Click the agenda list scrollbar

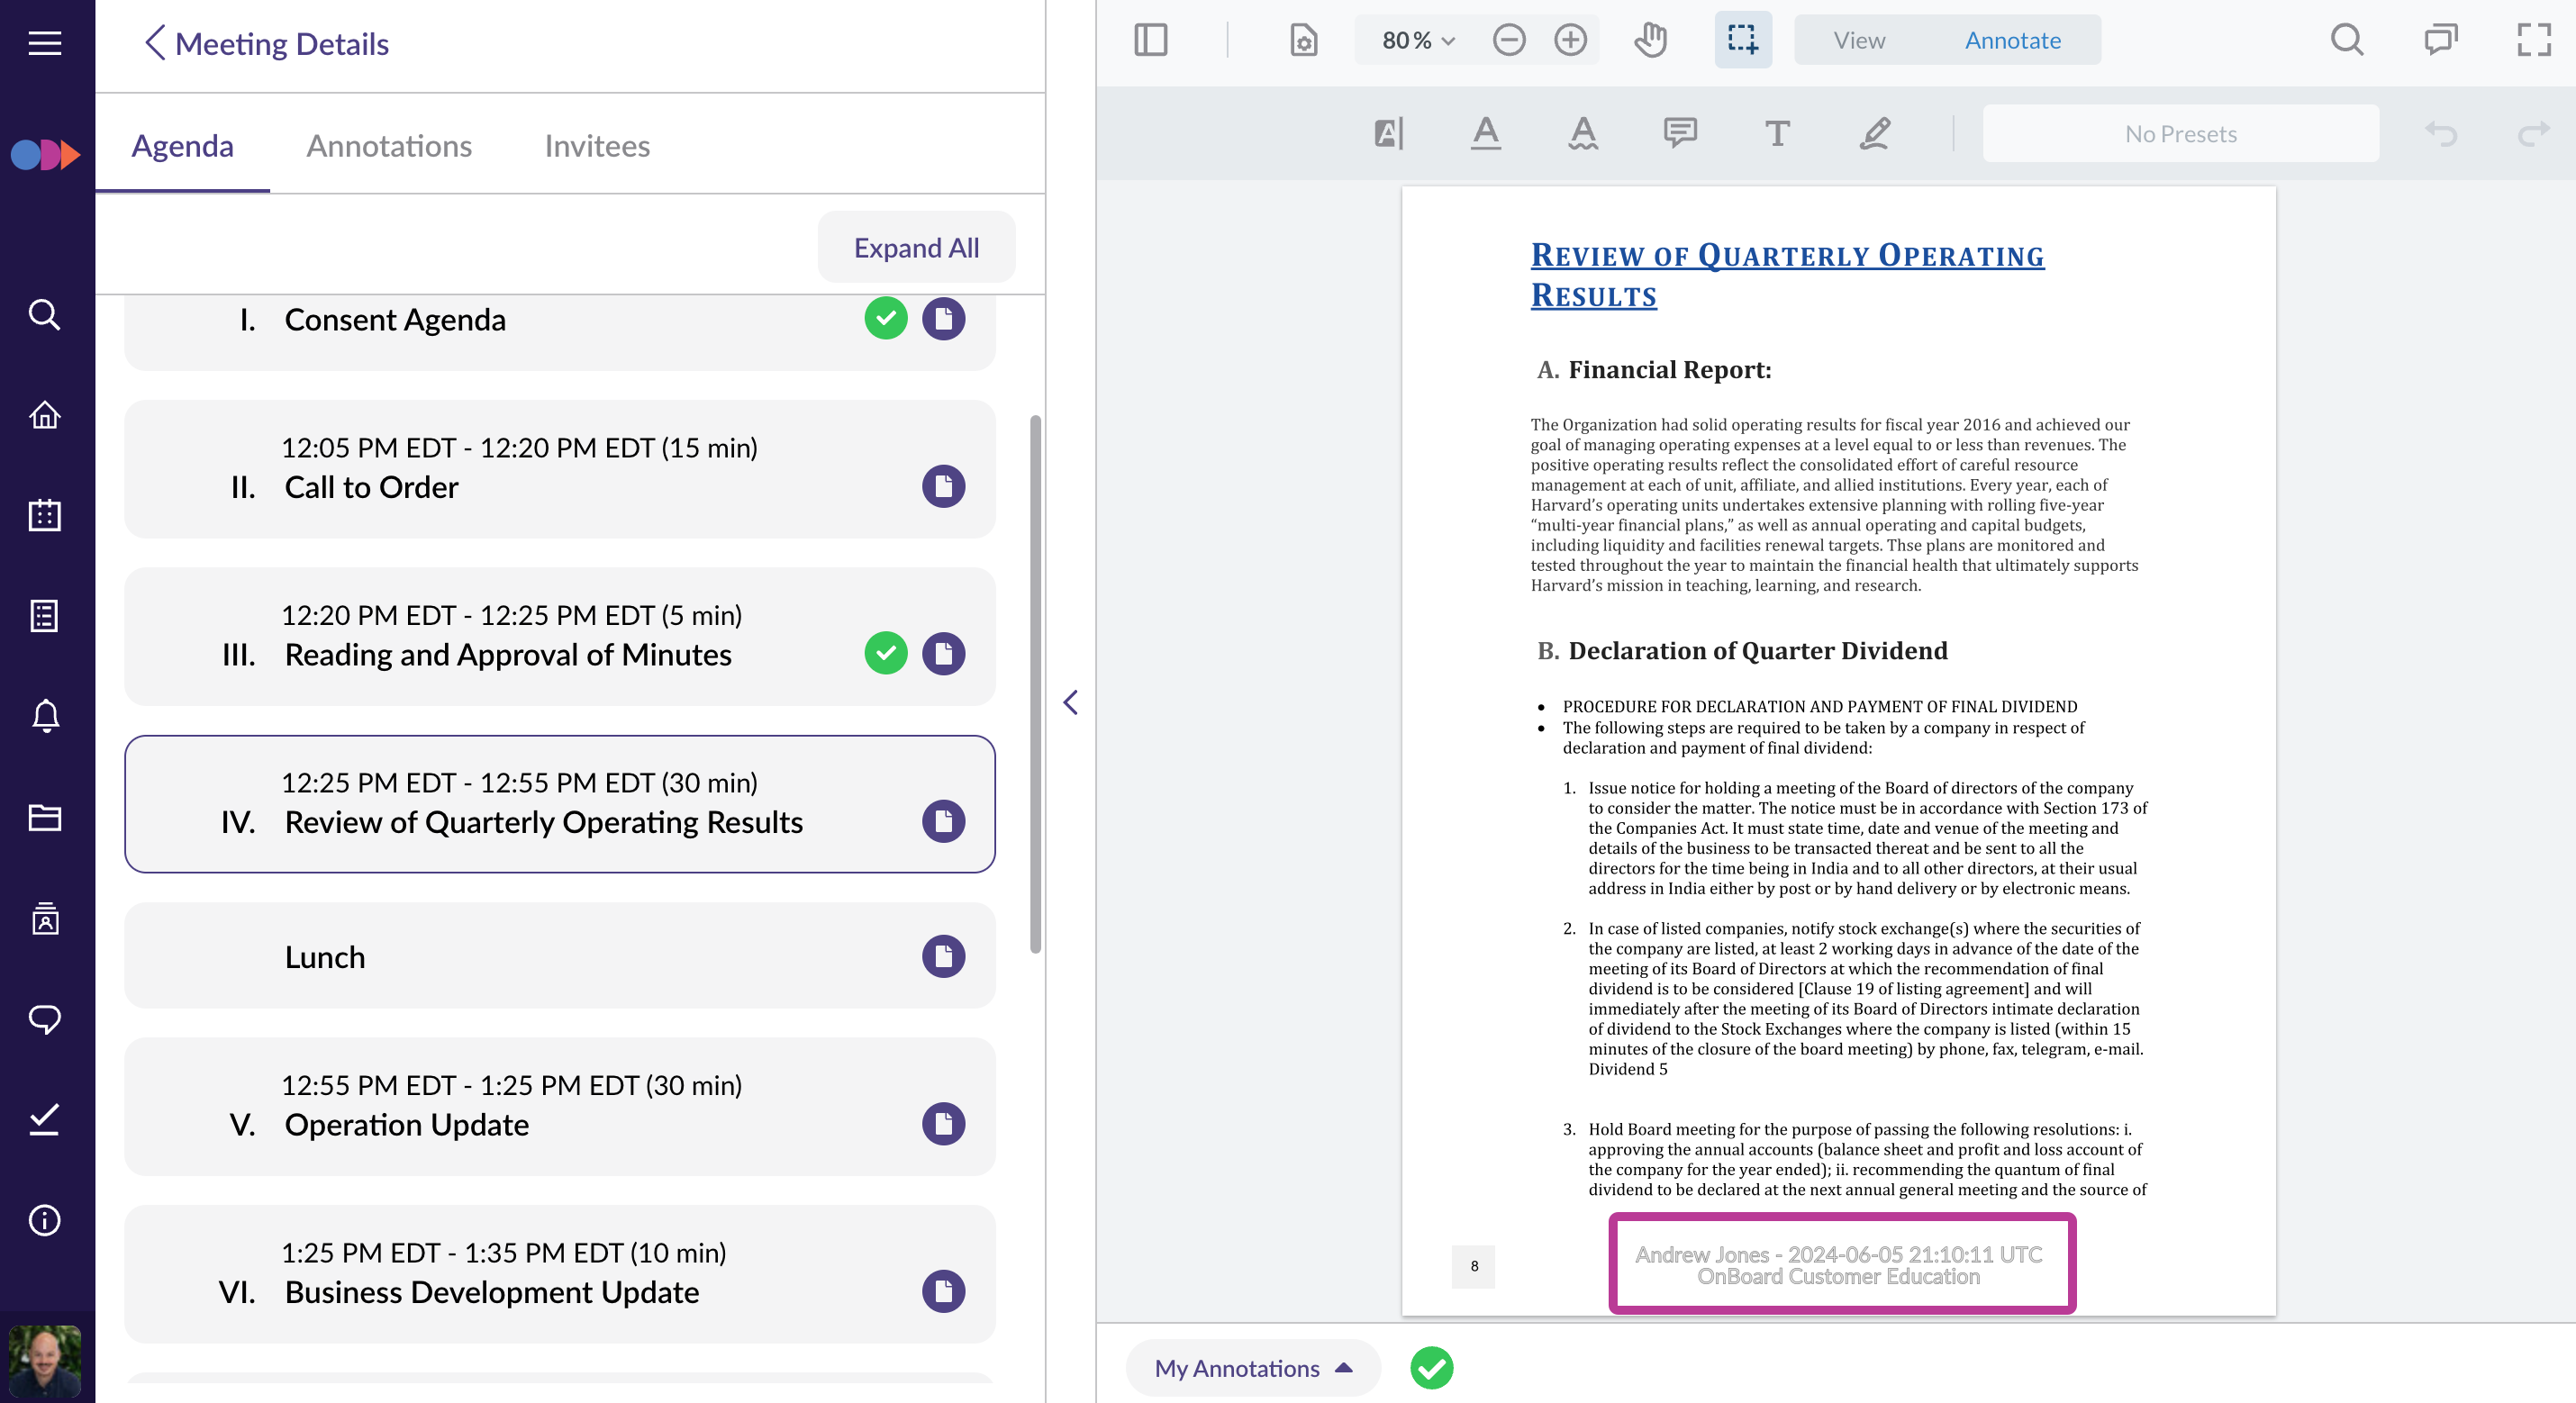coord(1035,685)
